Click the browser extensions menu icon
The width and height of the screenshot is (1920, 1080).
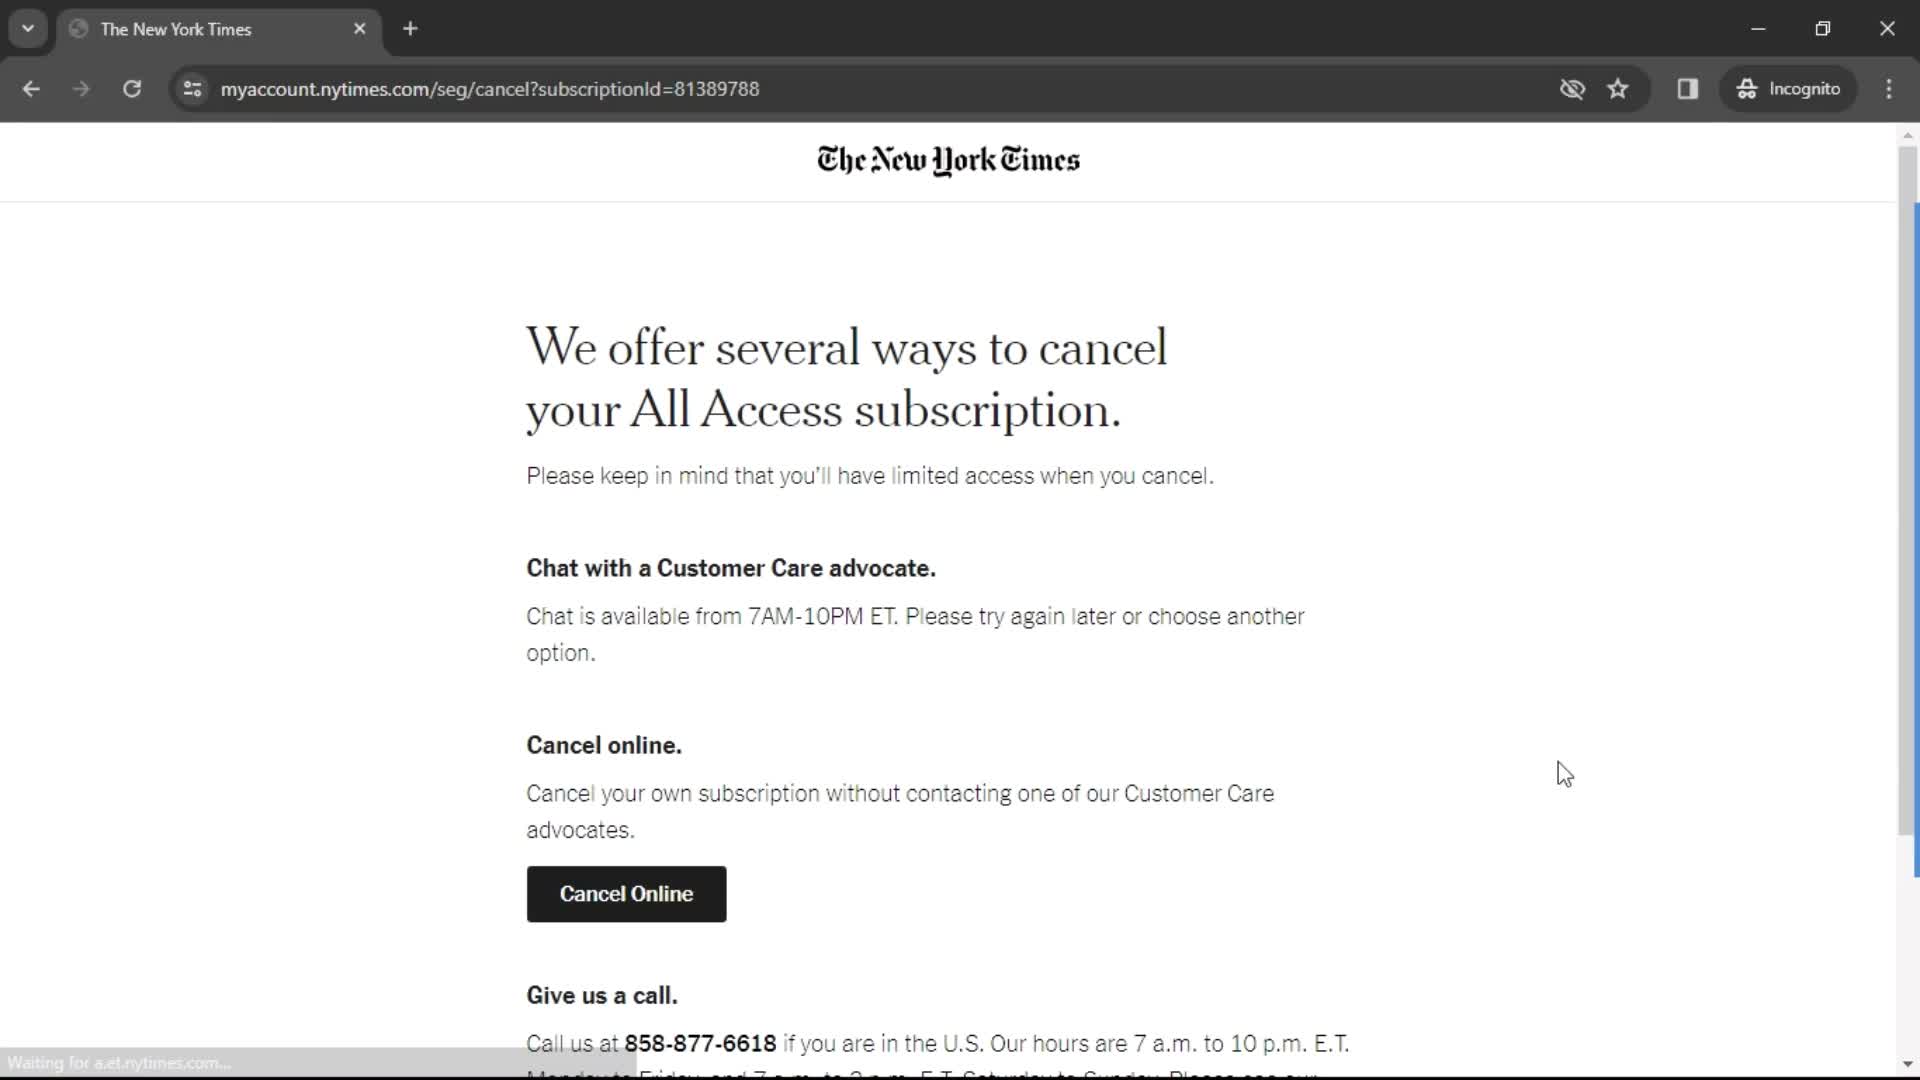pos(1689,88)
